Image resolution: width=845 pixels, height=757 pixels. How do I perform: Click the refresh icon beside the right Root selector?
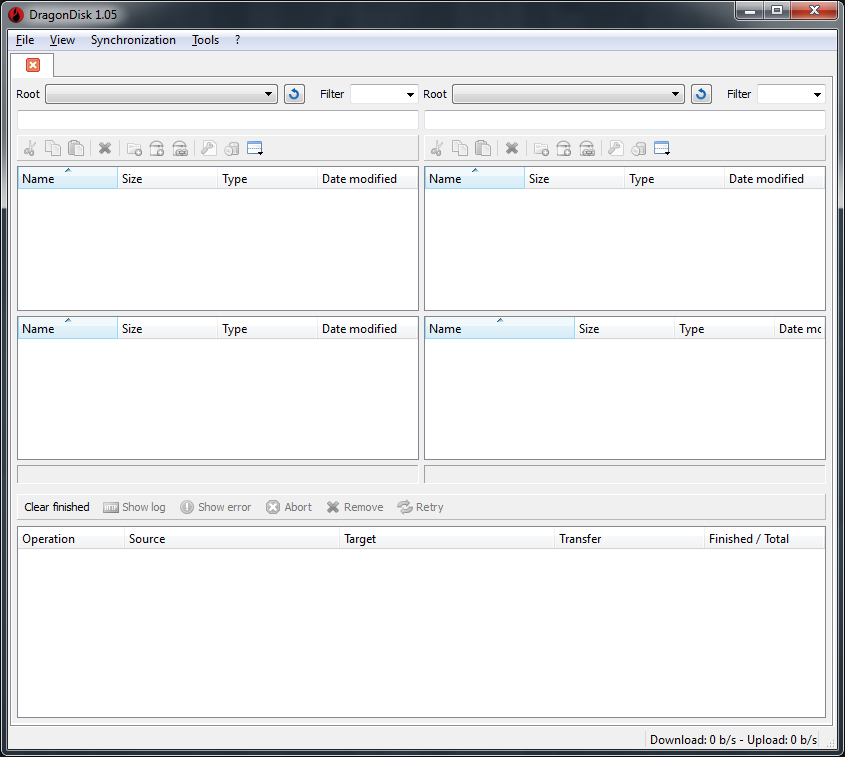700,93
